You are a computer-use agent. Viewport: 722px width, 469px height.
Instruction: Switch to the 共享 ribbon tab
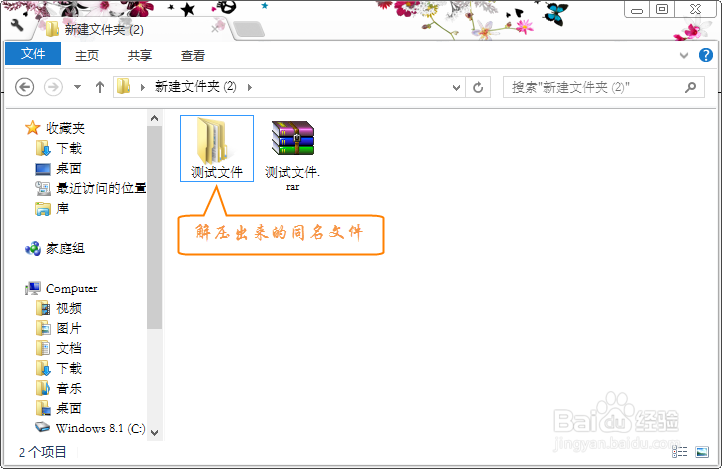point(140,55)
